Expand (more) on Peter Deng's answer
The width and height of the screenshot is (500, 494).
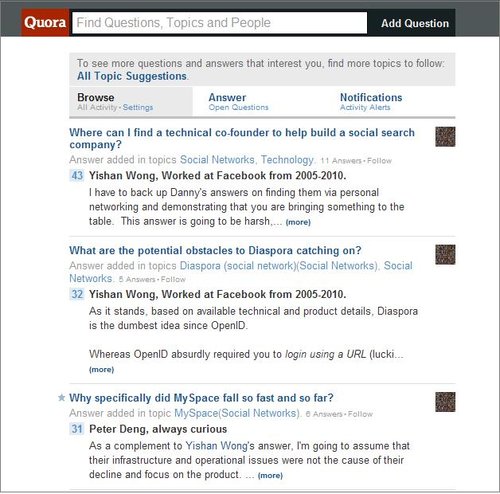pyautogui.click(x=270, y=475)
